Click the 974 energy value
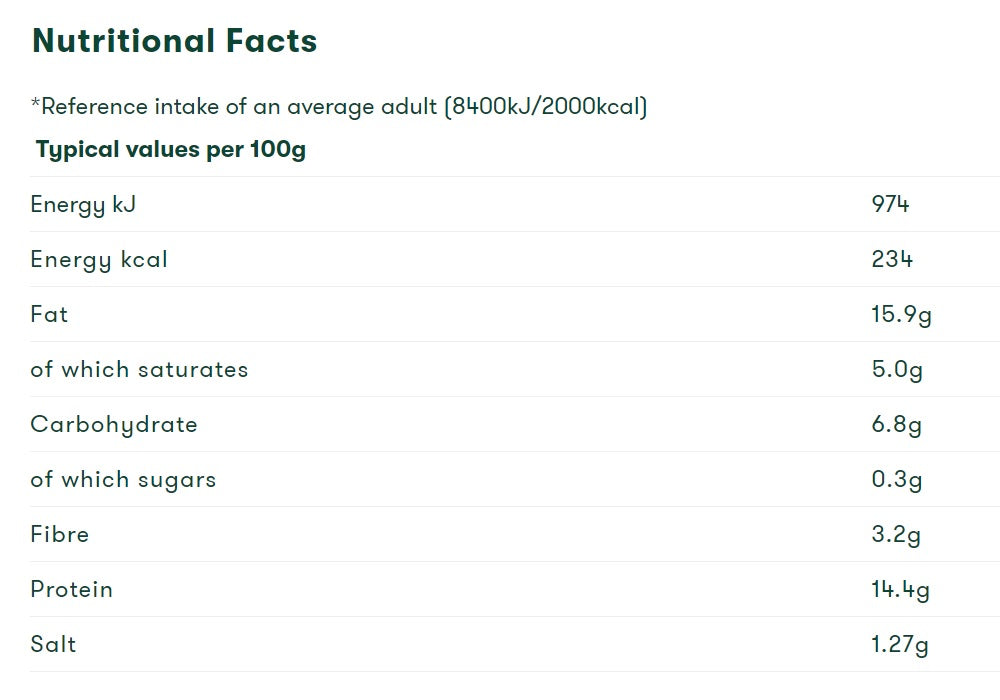Image resolution: width=1000 pixels, height=700 pixels. tap(890, 204)
